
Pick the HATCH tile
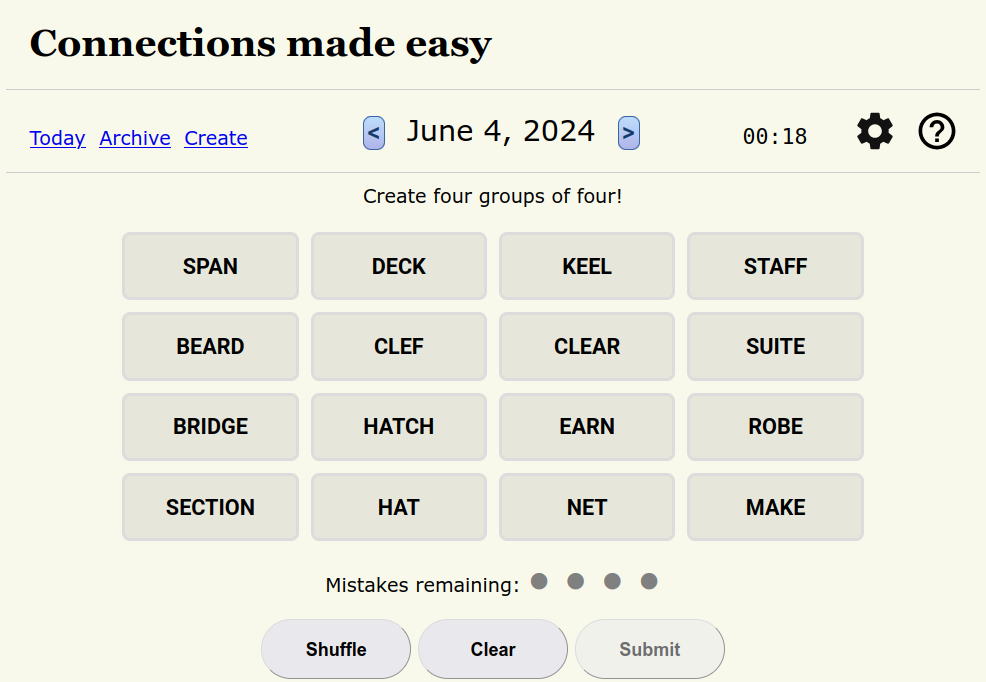pyautogui.click(x=398, y=426)
